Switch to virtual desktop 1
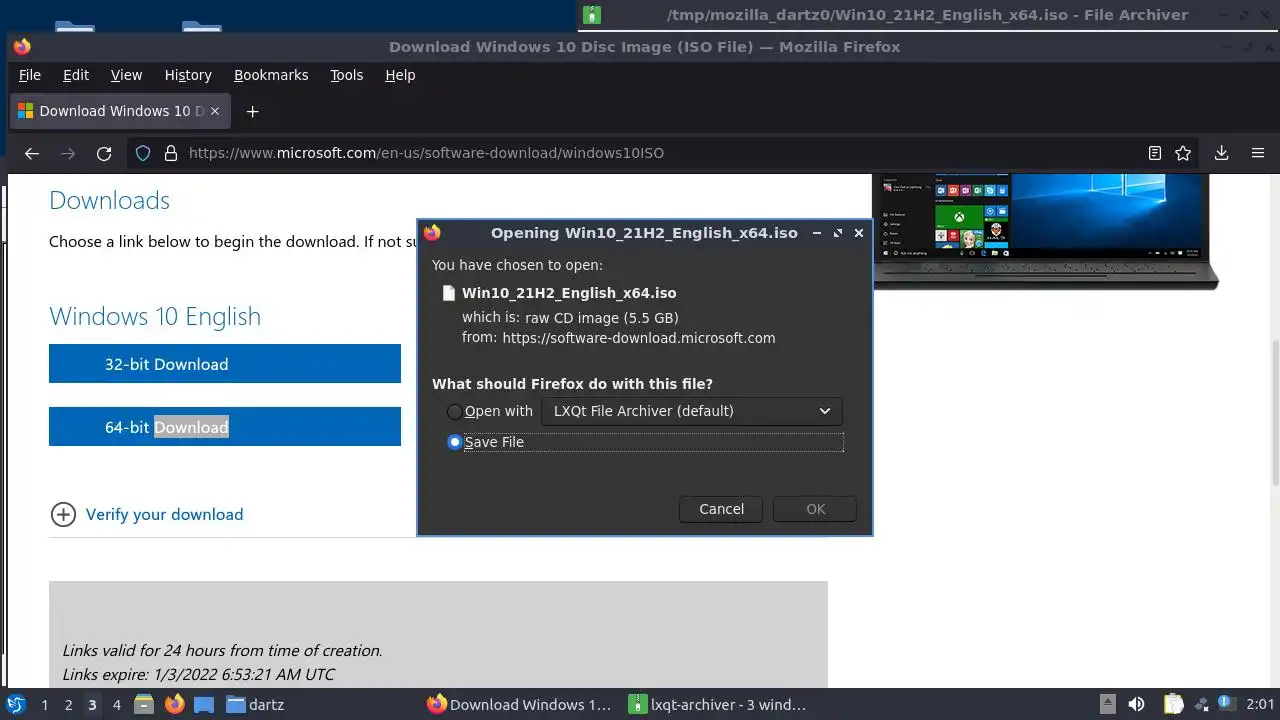1280x720 pixels. 44,704
